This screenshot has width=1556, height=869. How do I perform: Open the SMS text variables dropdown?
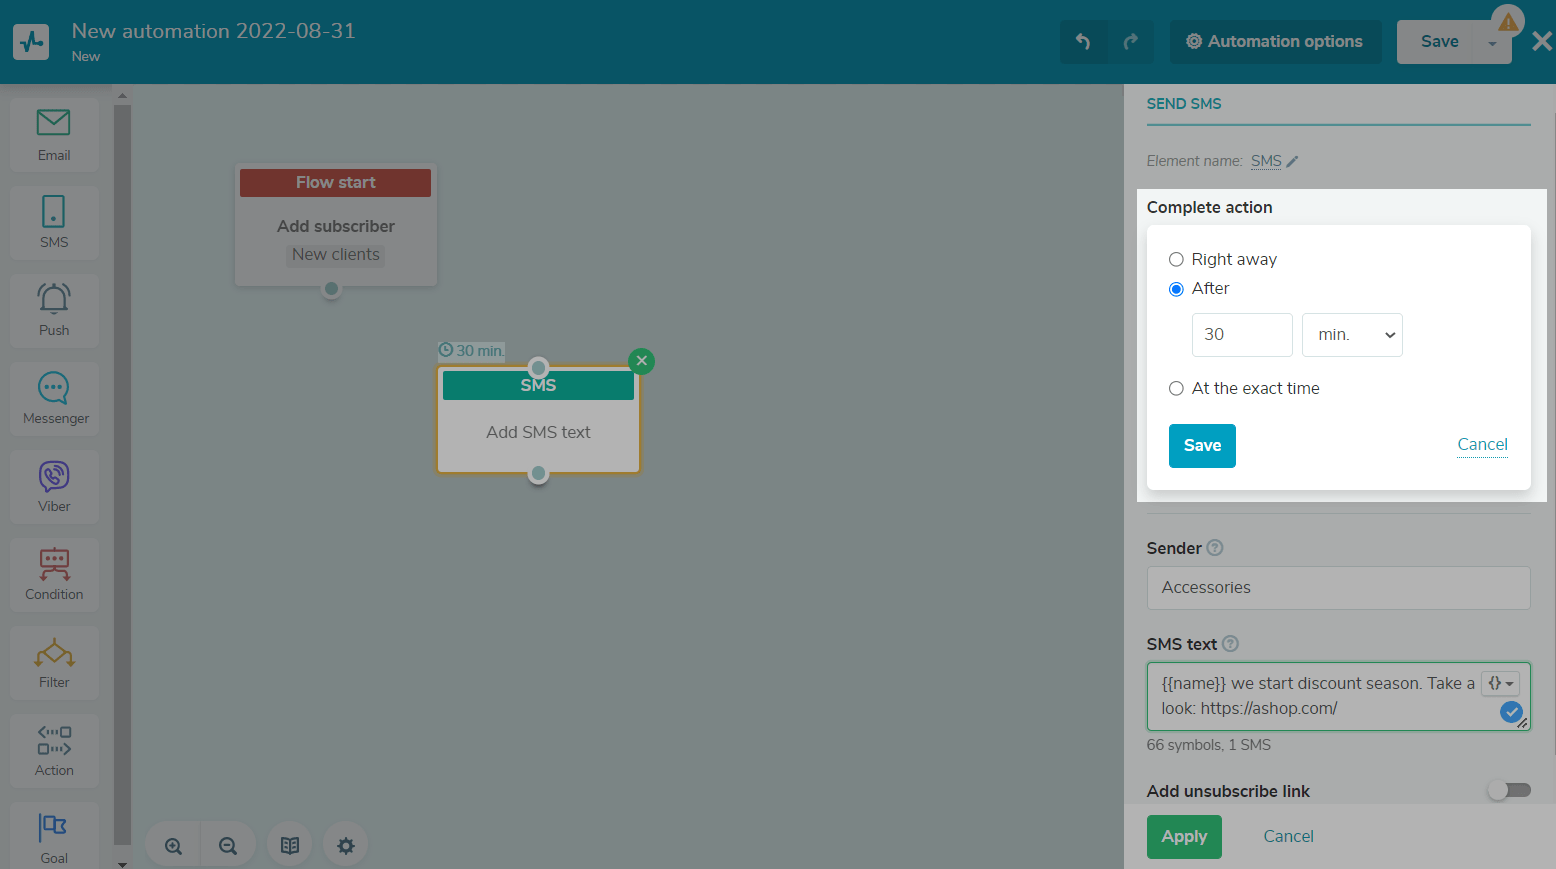pyautogui.click(x=1500, y=683)
